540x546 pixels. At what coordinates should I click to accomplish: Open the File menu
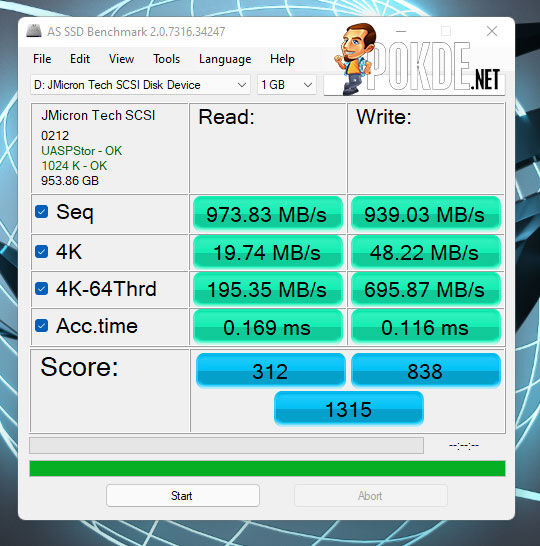pyautogui.click(x=42, y=59)
